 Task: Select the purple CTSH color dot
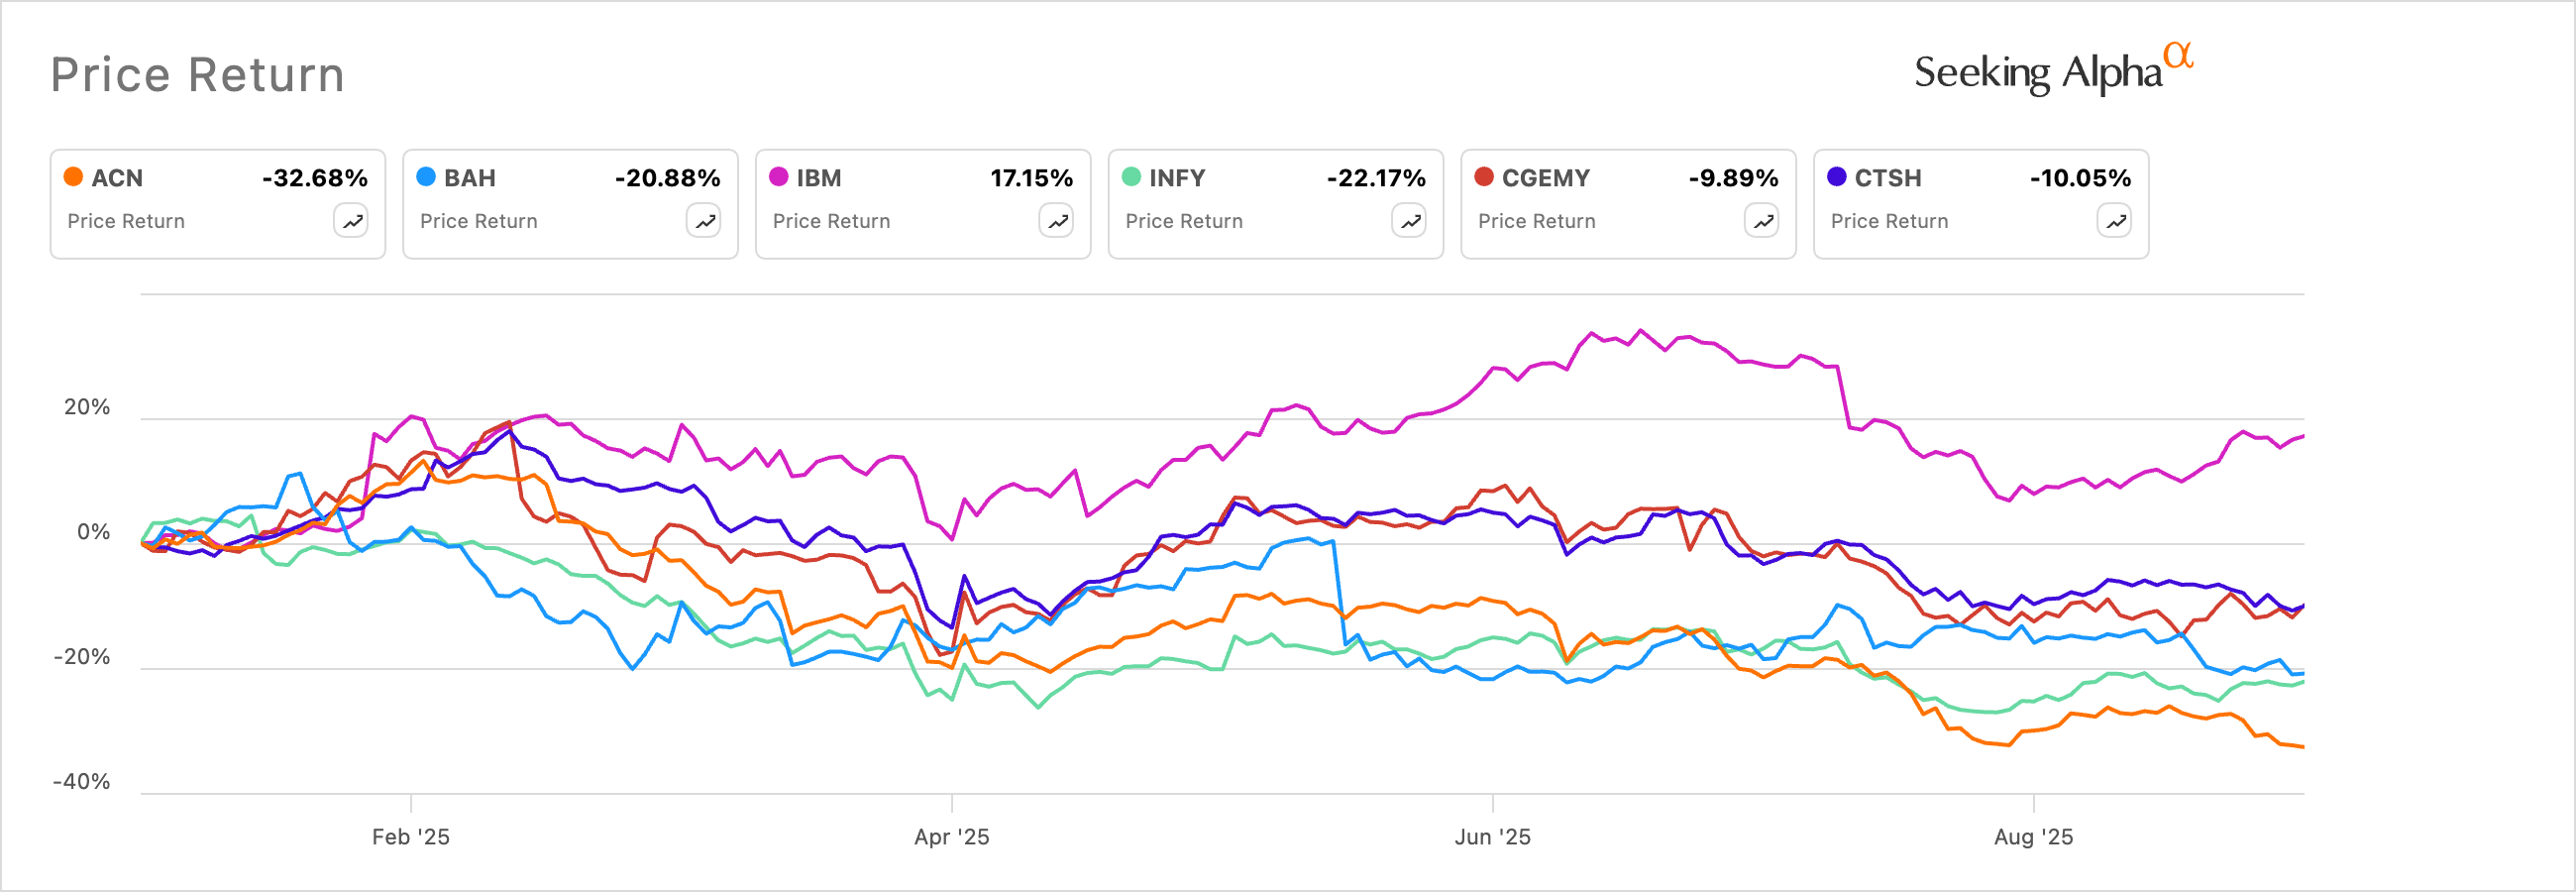tap(1837, 177)
